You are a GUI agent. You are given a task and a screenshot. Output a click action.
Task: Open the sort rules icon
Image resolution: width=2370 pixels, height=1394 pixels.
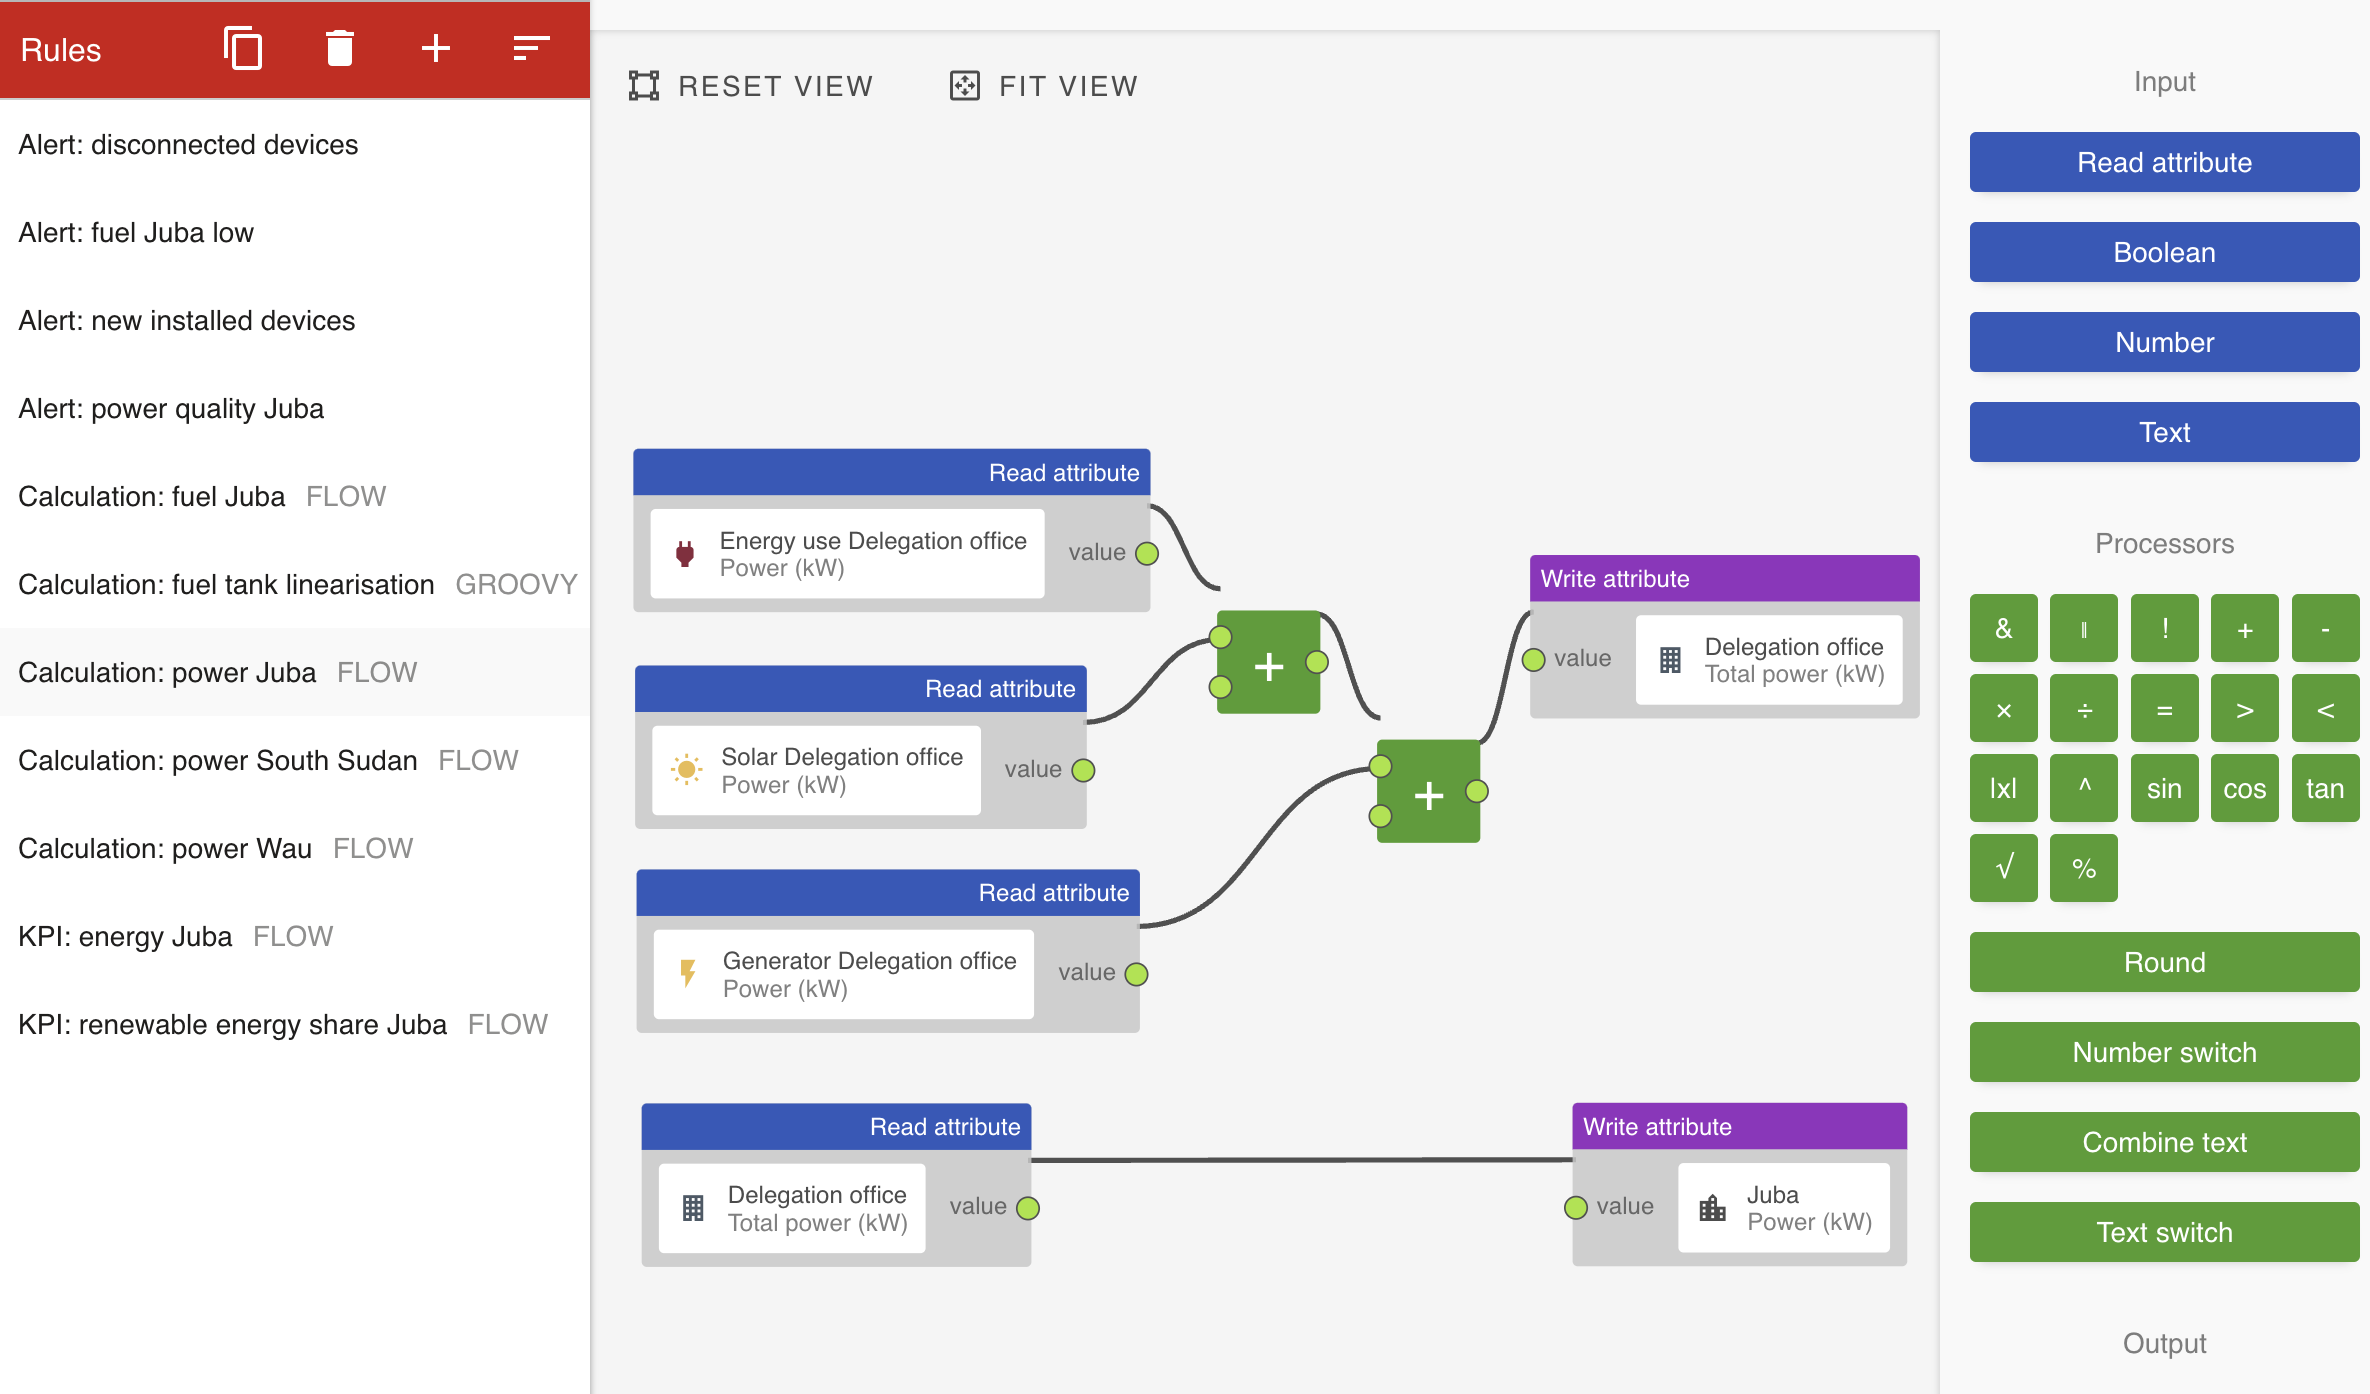[x=529, y=48]
